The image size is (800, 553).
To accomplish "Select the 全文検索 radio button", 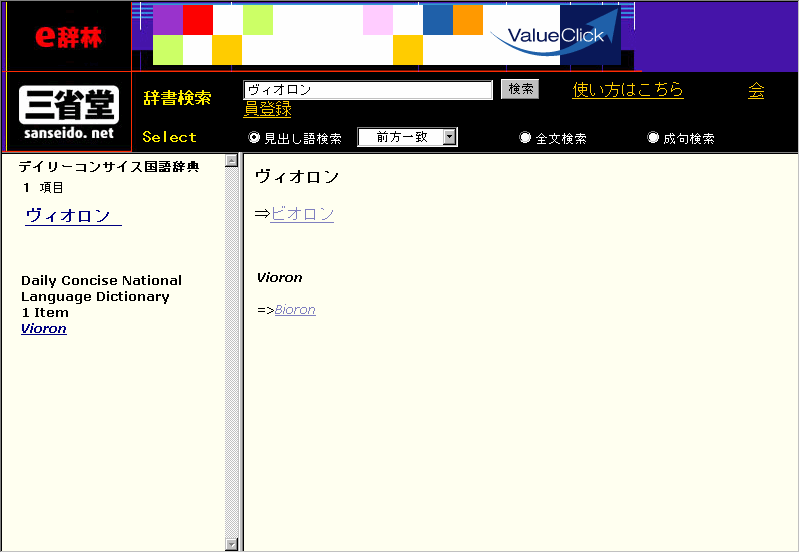I will [525, 138].
